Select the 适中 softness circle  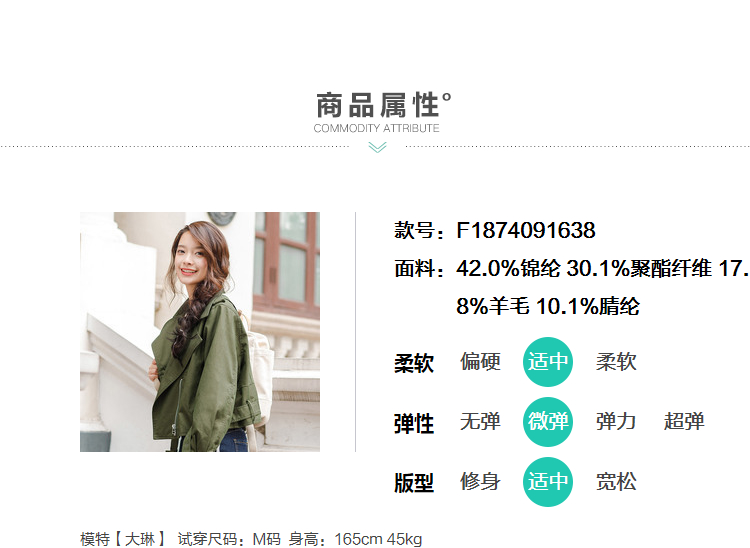[x=548, y=362]
